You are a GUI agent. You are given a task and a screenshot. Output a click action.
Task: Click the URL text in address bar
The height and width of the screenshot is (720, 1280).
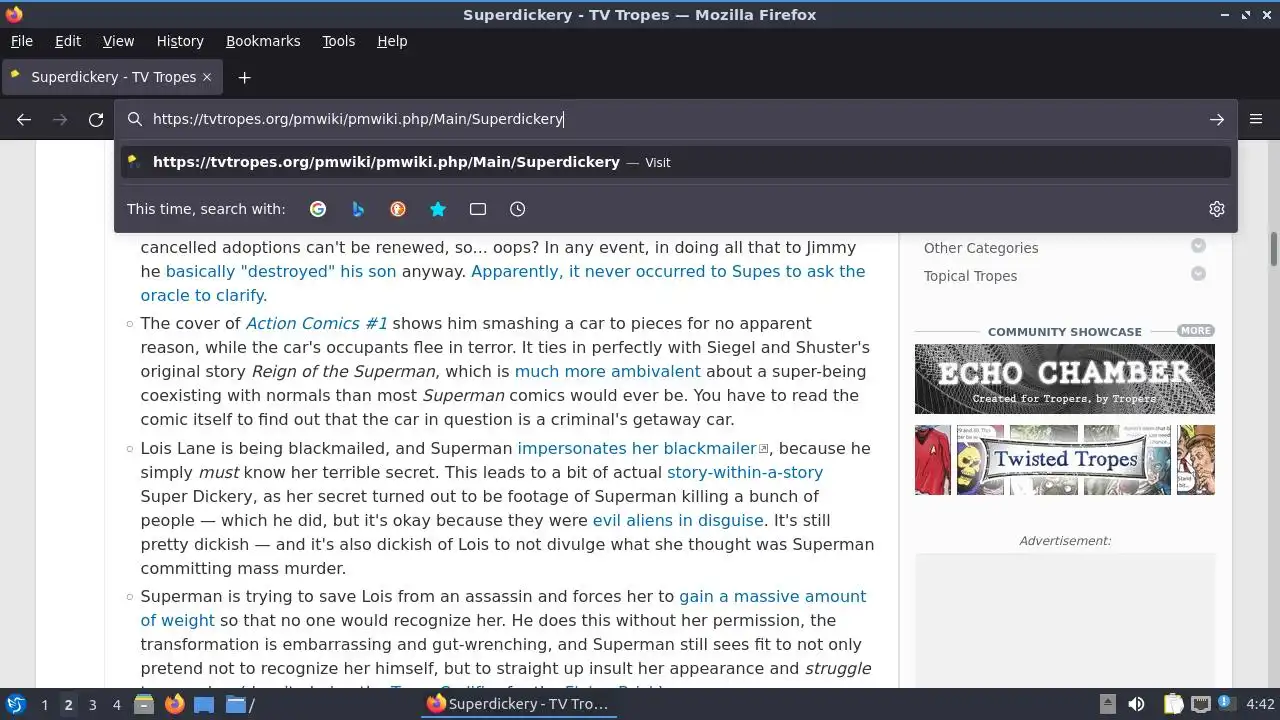click(358, 119)
